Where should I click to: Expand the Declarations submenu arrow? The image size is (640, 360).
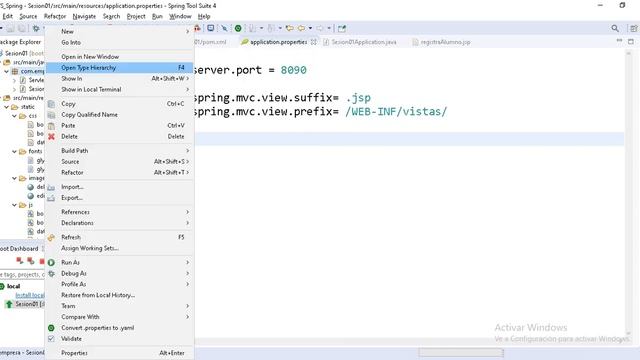tap(187, 223)
